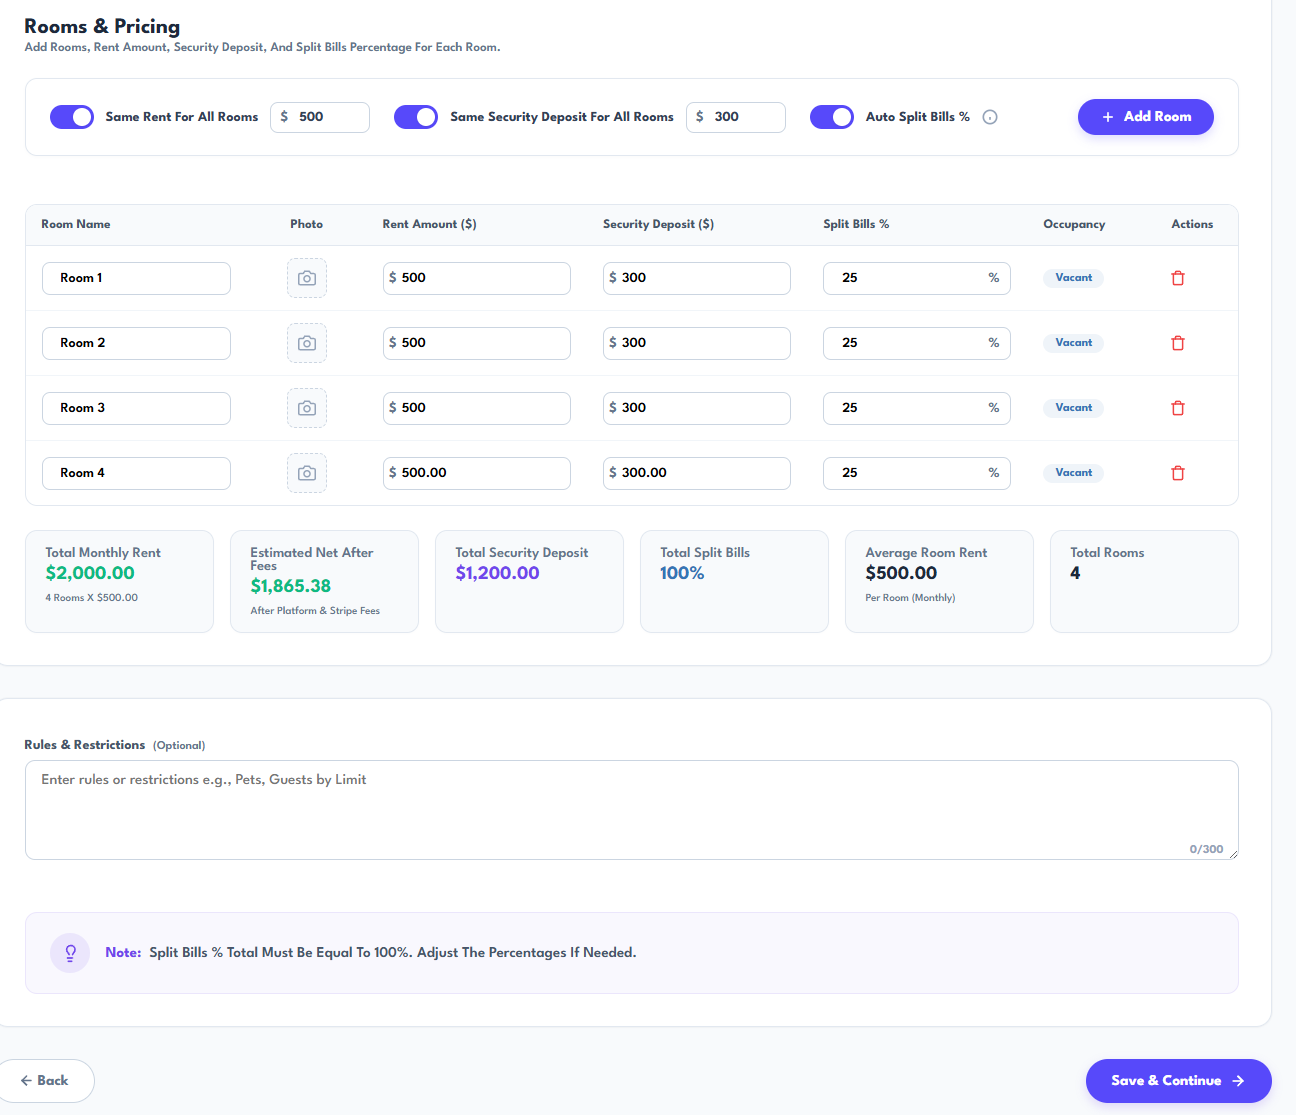Screen dimensions: 1296x1115
Task: Click the Split Bills % column header
Action: [x=856, y=224]
